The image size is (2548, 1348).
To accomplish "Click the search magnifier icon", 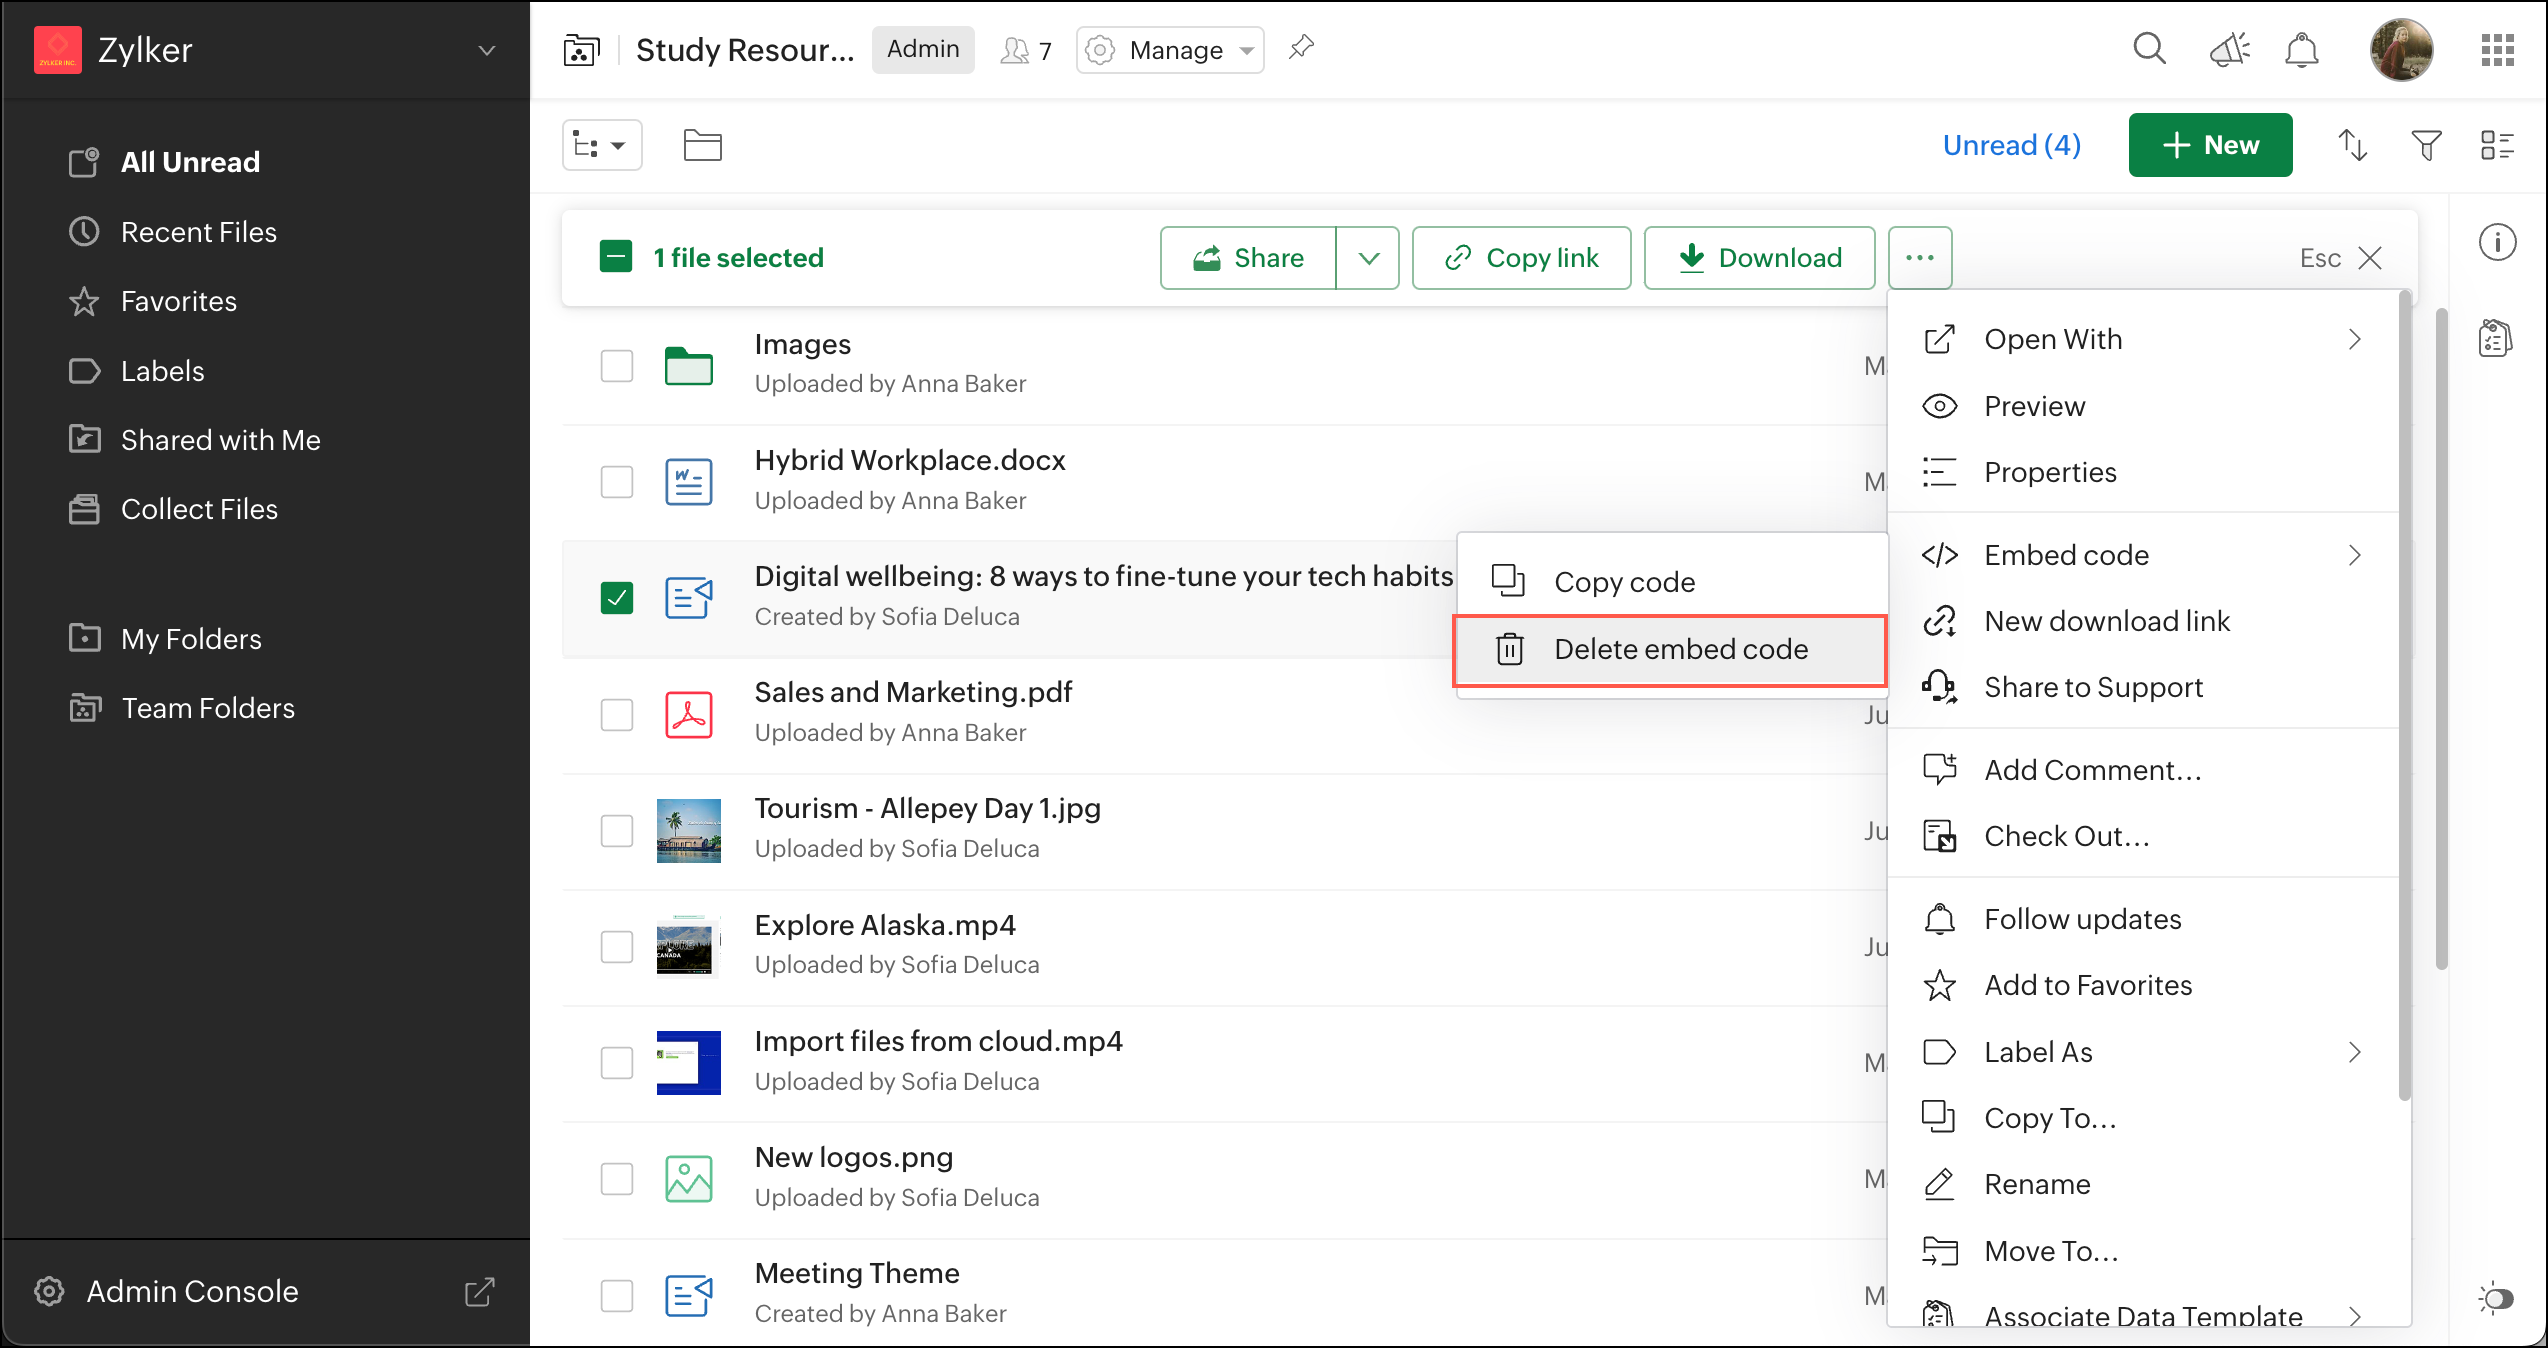I will tap(2148, 49).
